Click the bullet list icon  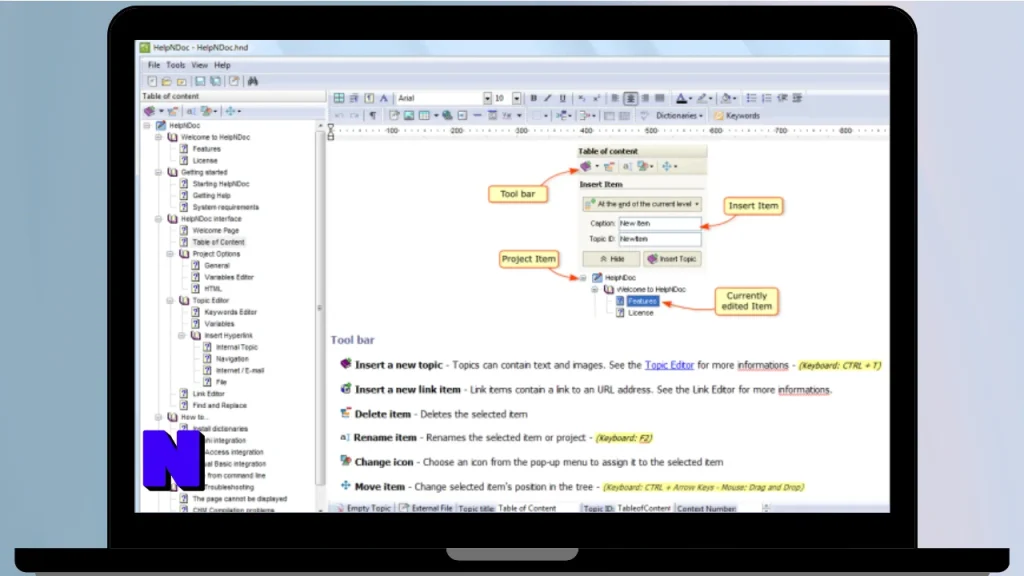752,98
